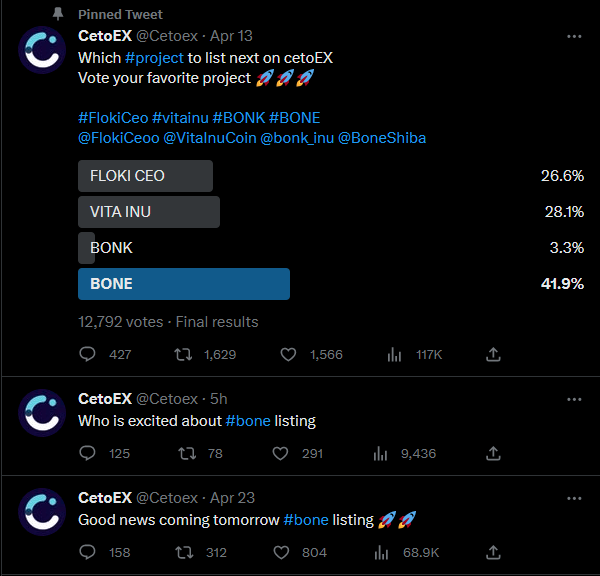Reply to the pinned poll tweet
Screen dimensions: 600x576
point(87,354)
